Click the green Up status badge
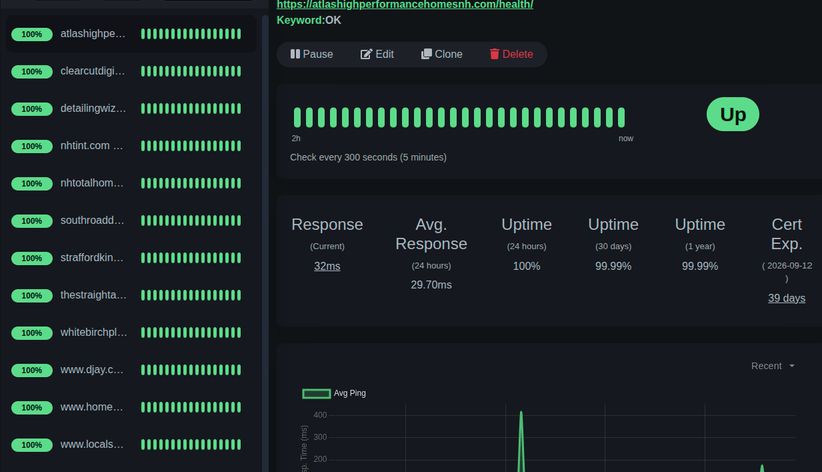This screenshot has width=822, height=472. click(x=732, y=114)
